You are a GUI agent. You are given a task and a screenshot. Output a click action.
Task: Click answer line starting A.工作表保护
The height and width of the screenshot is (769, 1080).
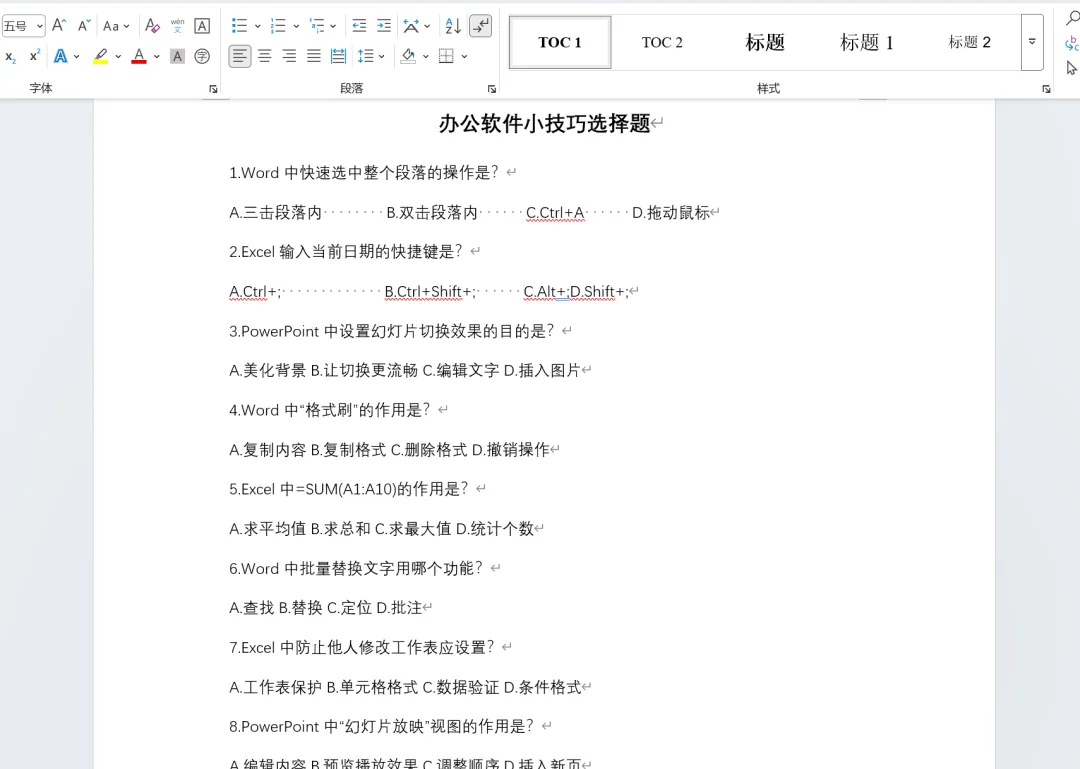(405, 687)
